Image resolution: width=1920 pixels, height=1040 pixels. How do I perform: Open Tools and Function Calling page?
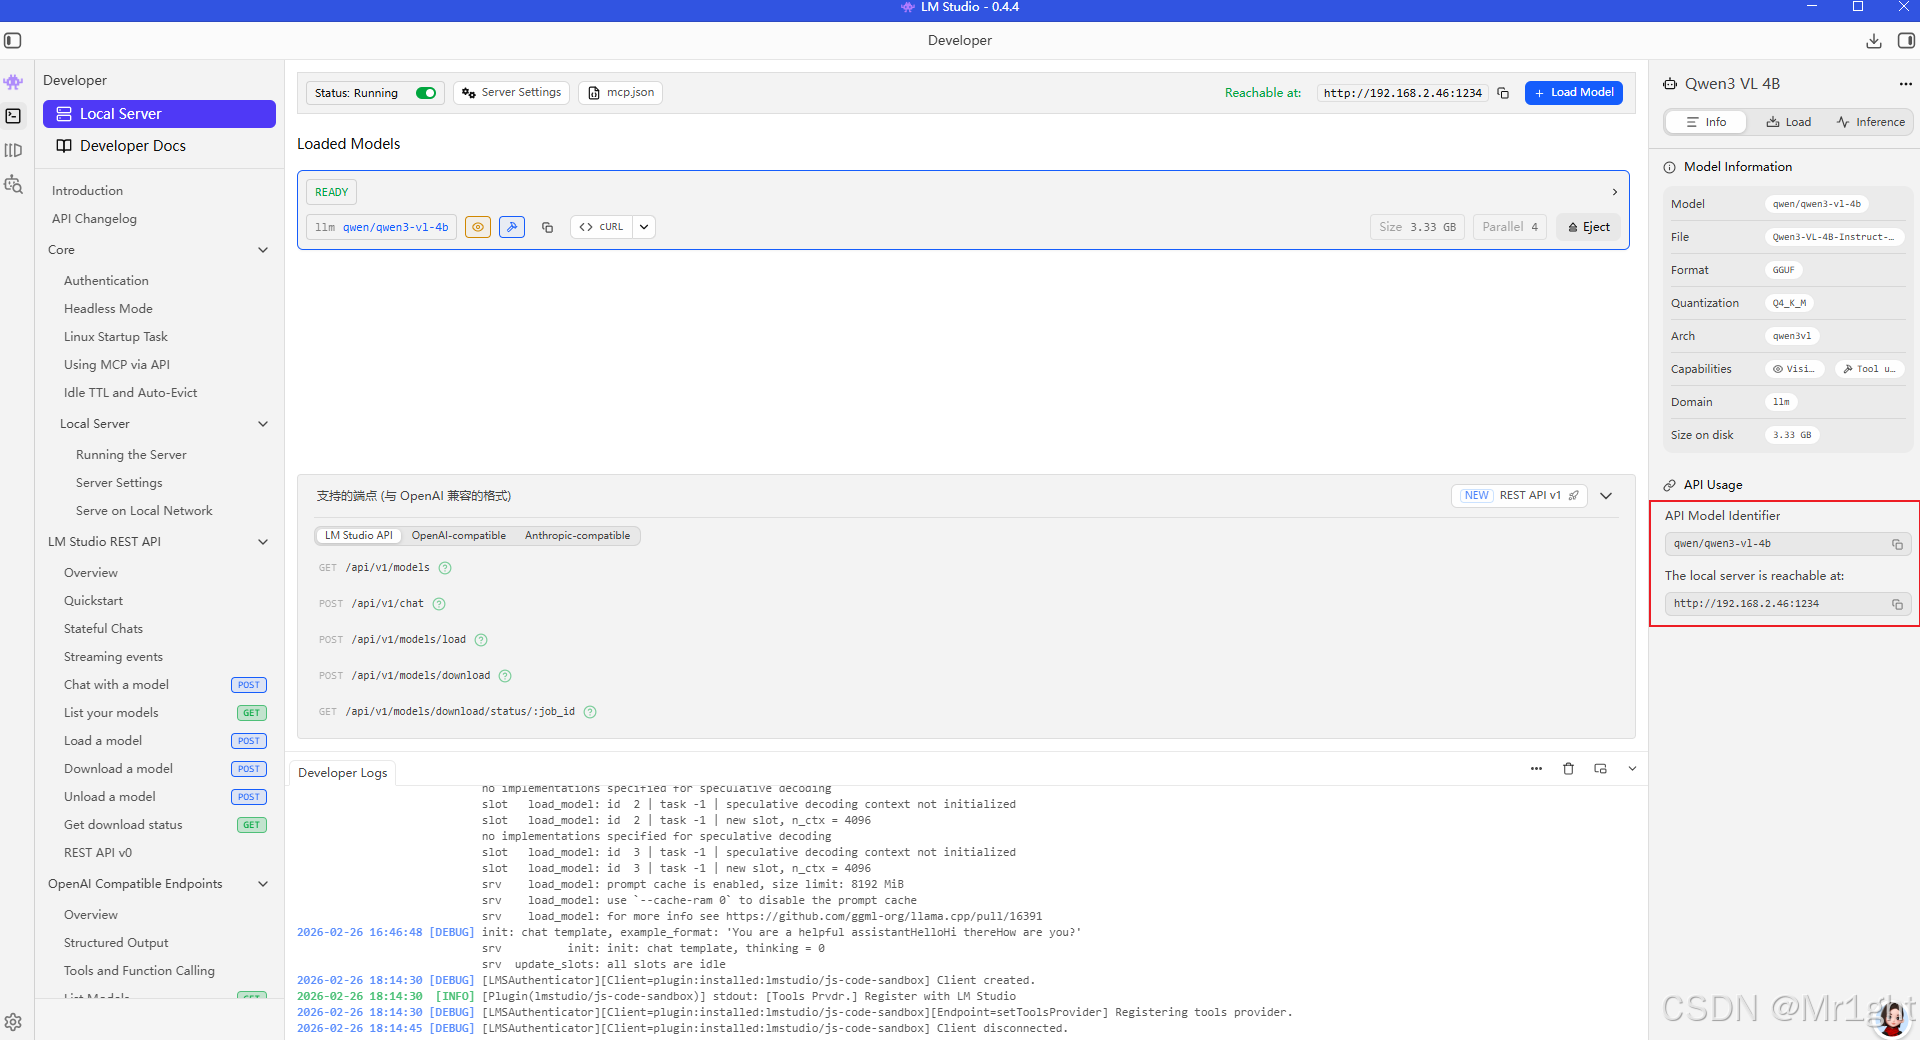[x=139, y=971]
